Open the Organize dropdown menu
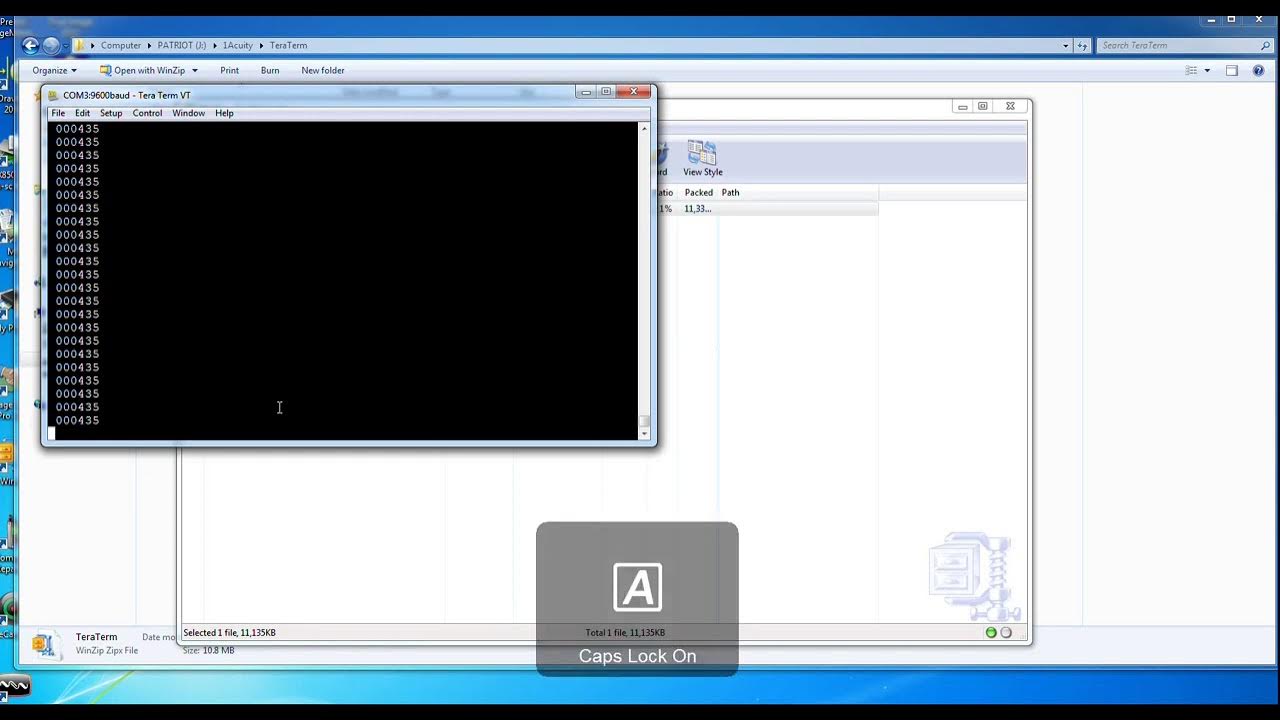This screenshot has height=720, width=1280. coord(54,70)
